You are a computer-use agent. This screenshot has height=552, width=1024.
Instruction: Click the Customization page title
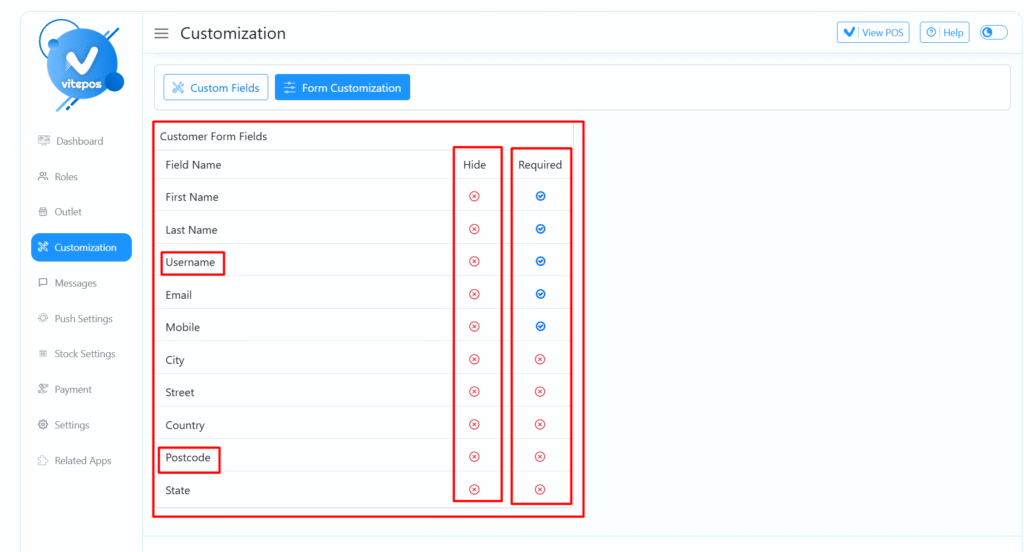[233, 33]
